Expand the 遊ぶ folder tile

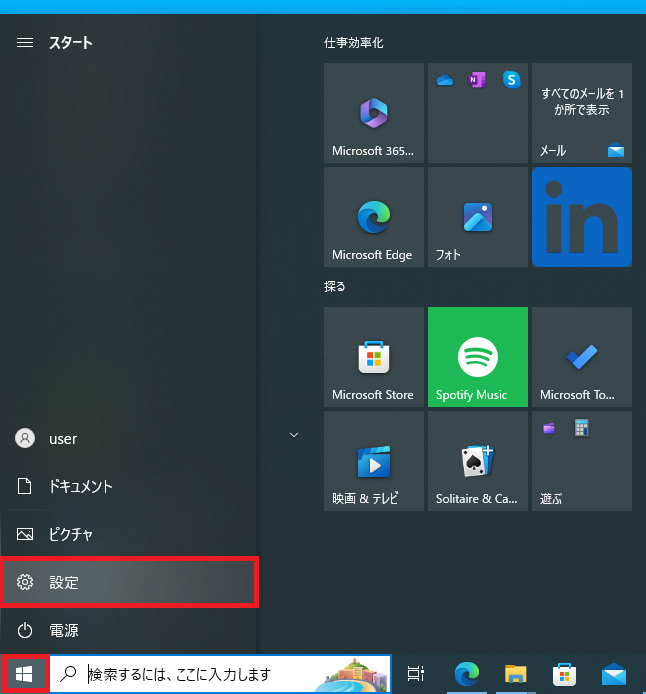tap(581, 461)
